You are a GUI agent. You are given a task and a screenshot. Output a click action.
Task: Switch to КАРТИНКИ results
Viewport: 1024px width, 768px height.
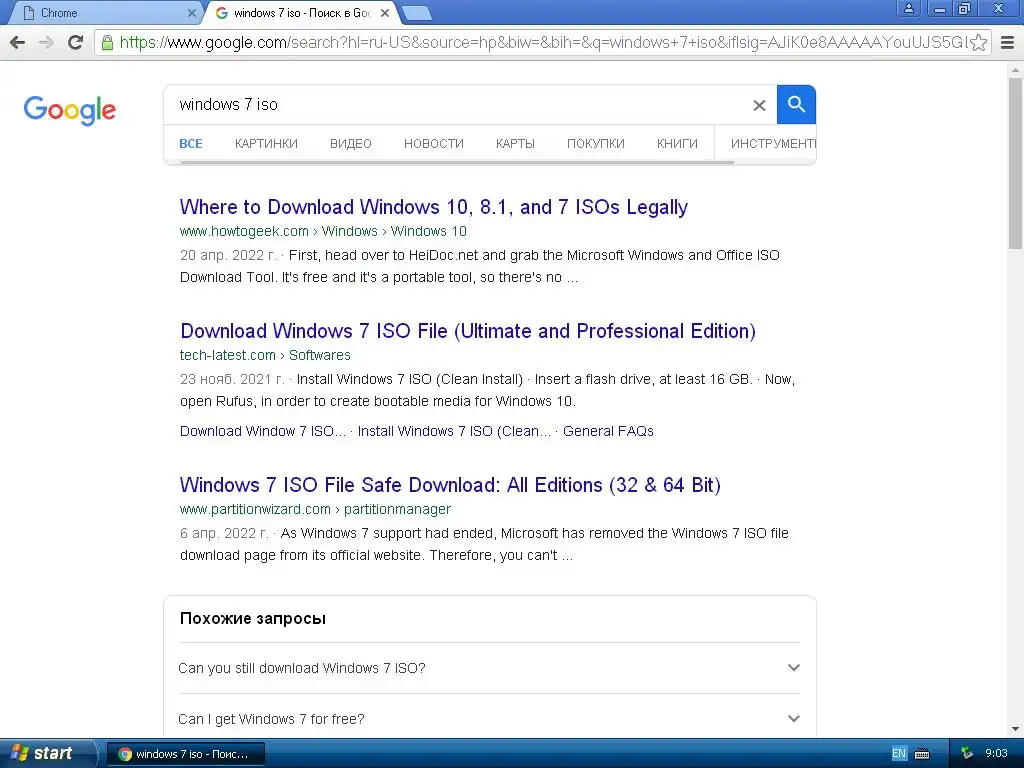pos(266,144)
